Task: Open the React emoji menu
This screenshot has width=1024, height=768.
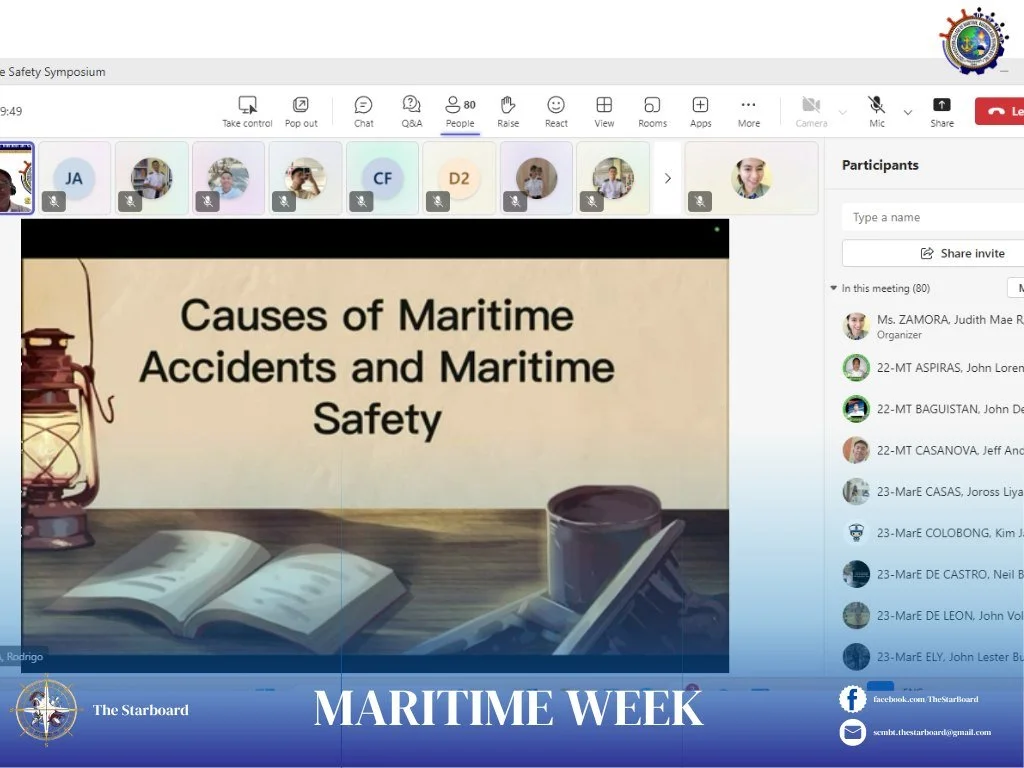Action: tap(556, 112)
